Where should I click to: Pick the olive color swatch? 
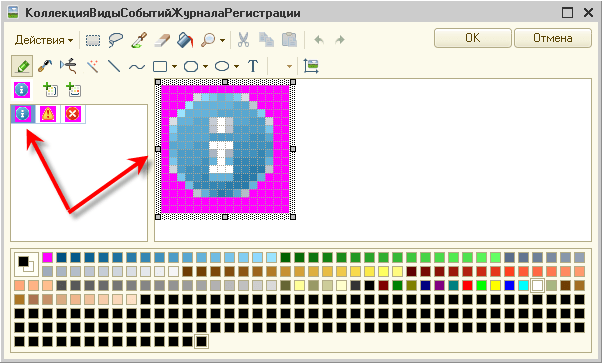click(411, 285)
